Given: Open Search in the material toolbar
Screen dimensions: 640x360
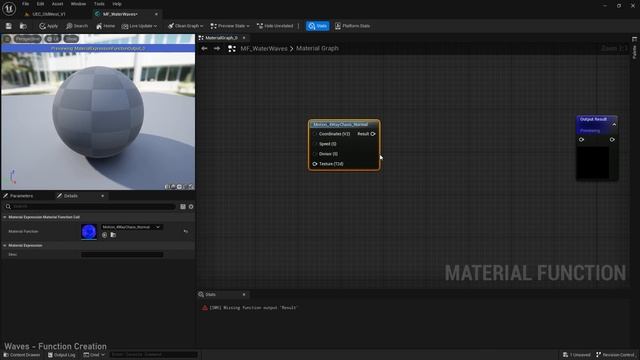Looking at the screenshot, I should tap(77, 26).
